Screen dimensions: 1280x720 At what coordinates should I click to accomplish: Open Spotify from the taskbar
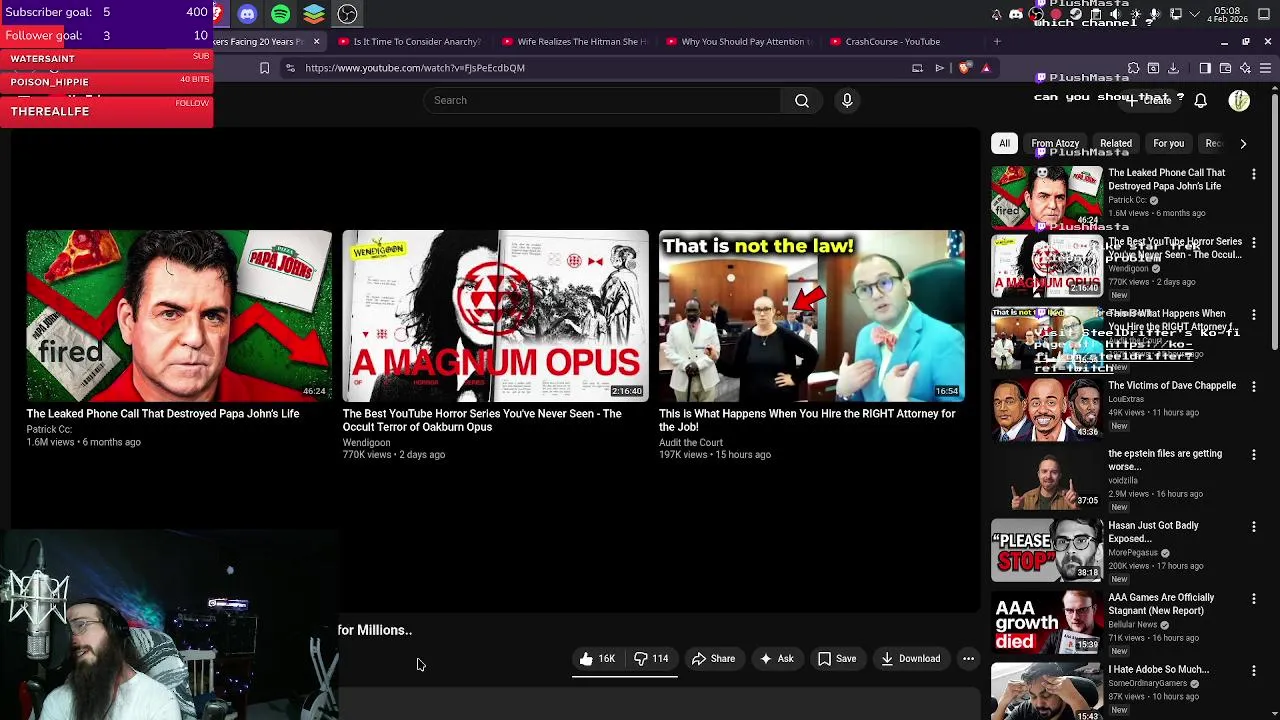280,14
